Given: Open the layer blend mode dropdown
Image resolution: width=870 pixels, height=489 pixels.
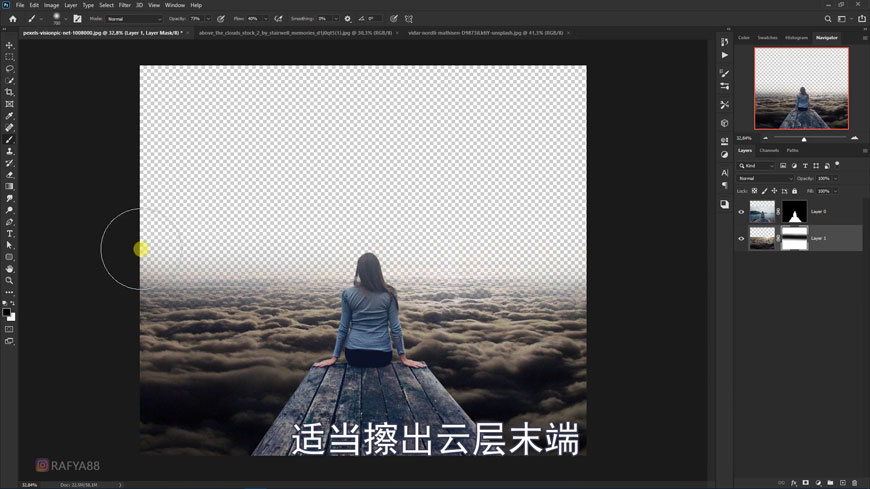Looking at the screenshot, I should (x=765, y=179).
